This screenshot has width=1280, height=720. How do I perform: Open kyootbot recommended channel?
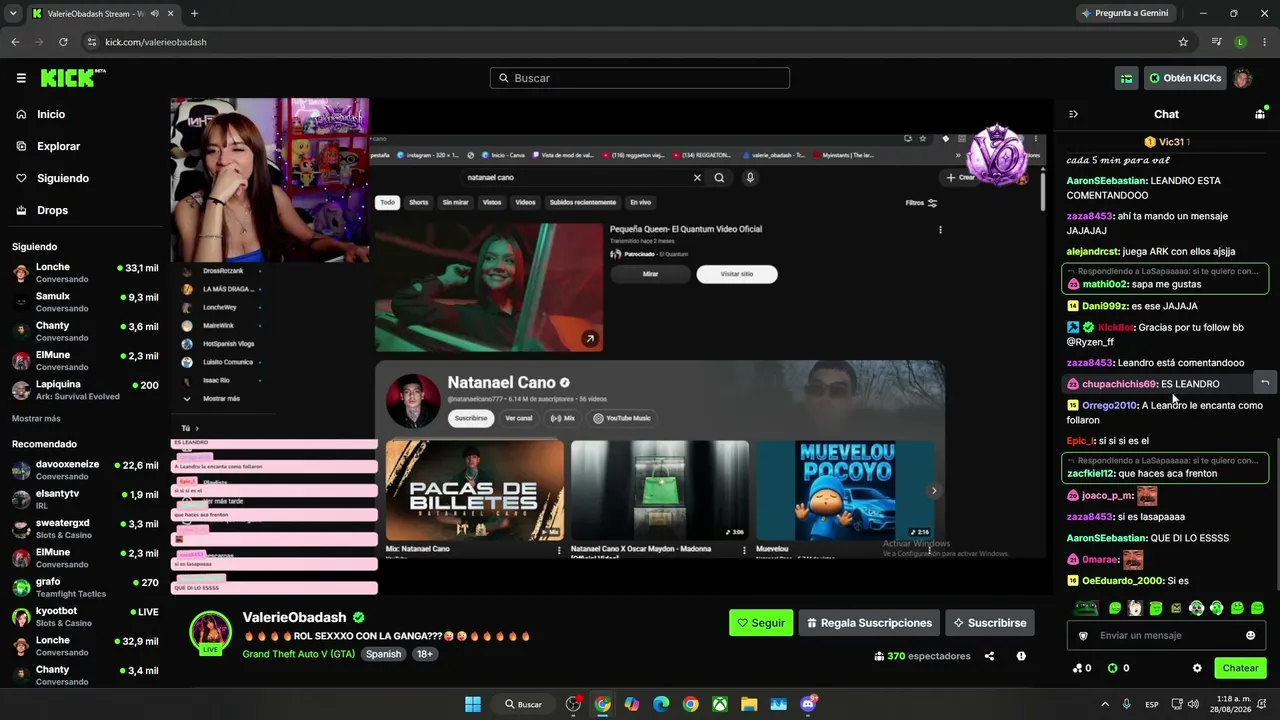coord(85,616)
